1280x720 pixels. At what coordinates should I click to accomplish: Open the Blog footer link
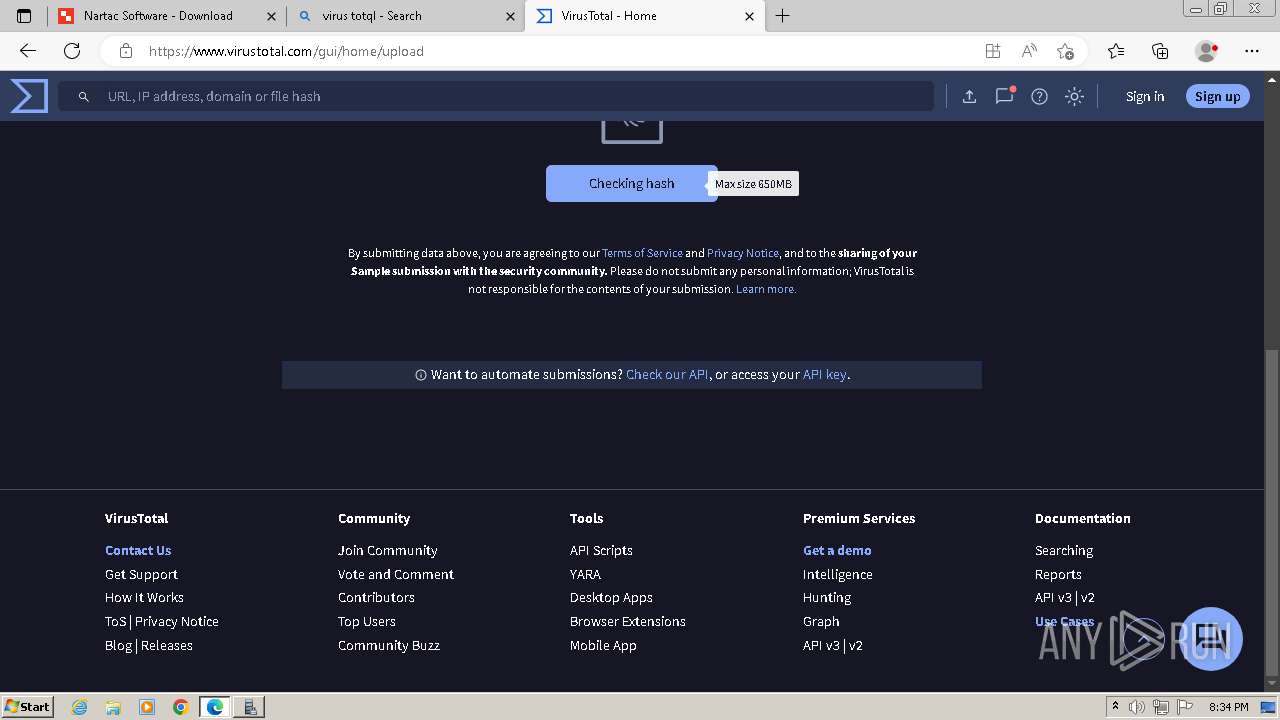click(118, 646)
